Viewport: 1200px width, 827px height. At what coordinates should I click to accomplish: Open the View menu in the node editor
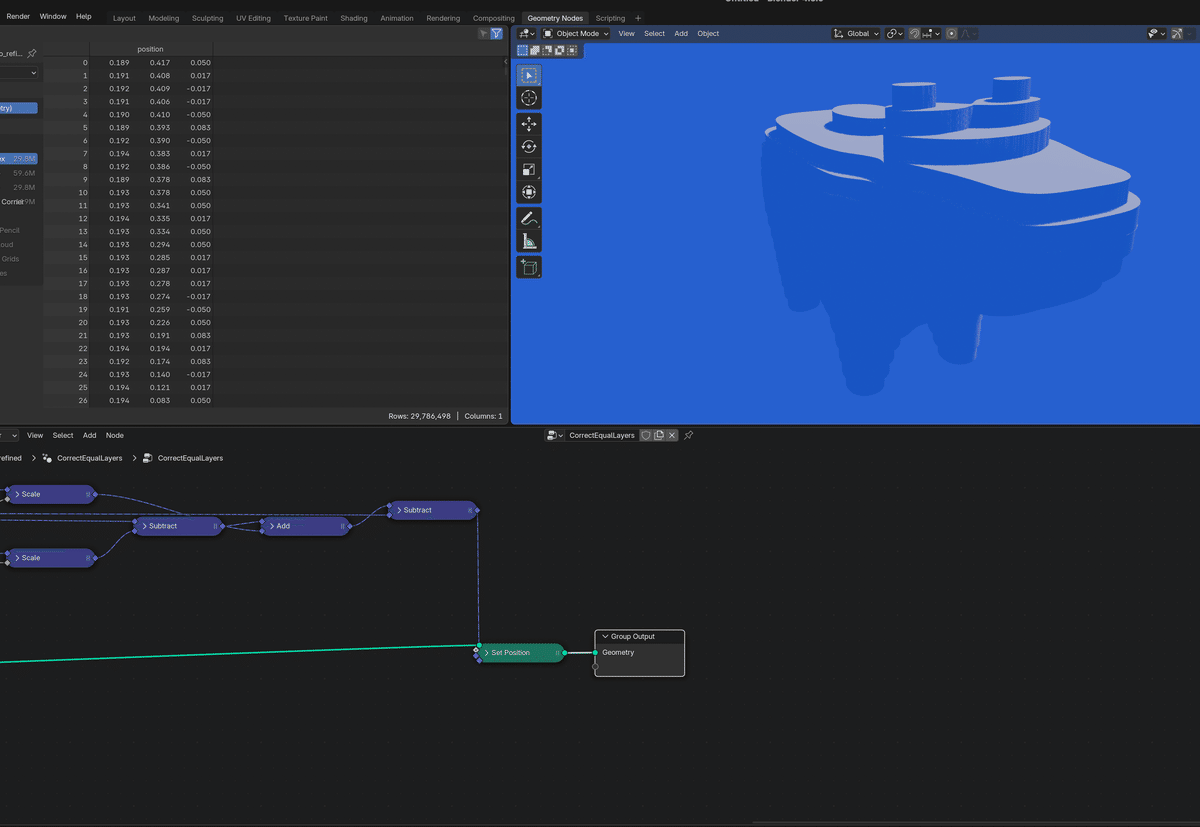point(35,435)
